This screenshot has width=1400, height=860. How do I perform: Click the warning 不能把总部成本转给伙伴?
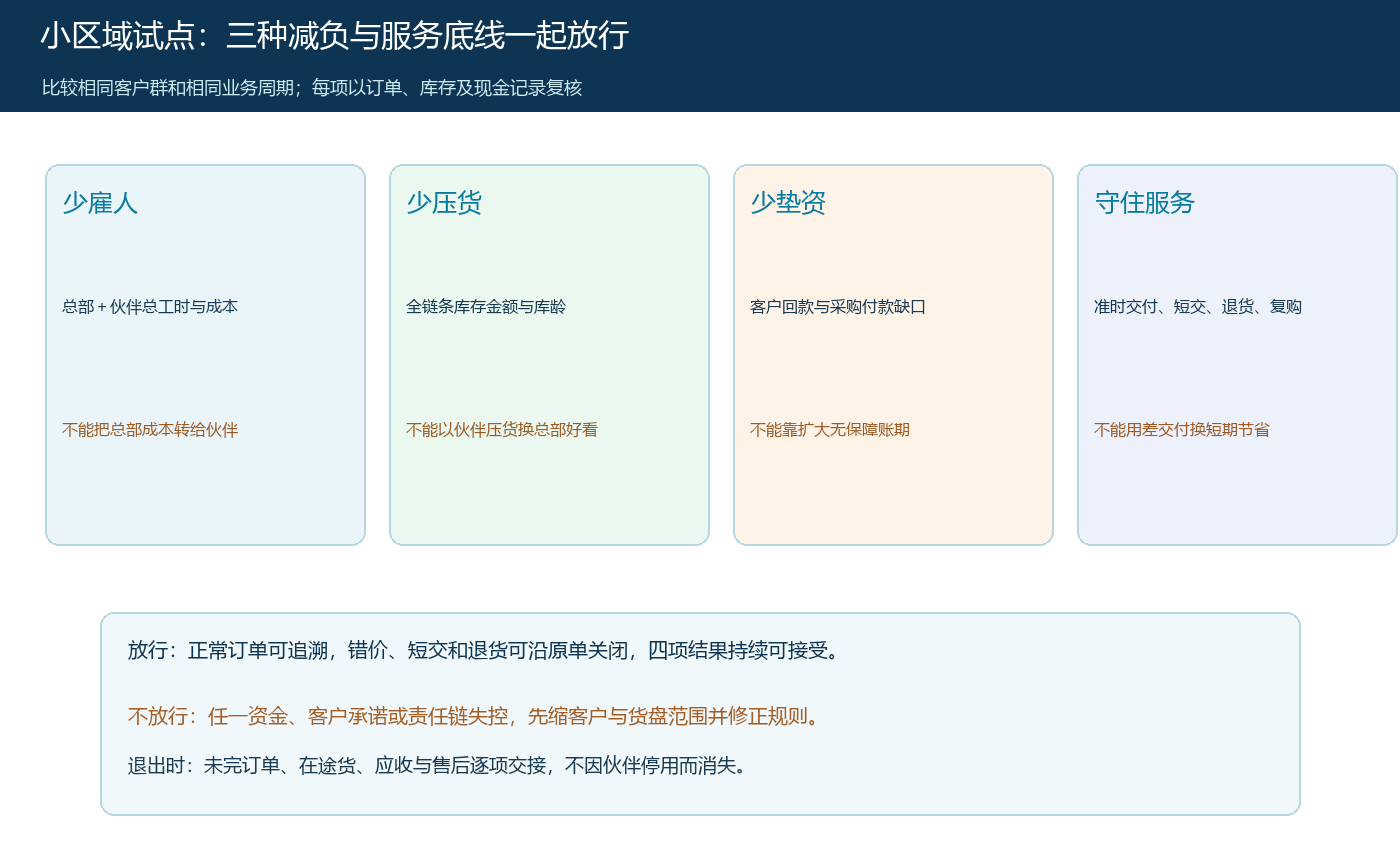pos(150,430)
